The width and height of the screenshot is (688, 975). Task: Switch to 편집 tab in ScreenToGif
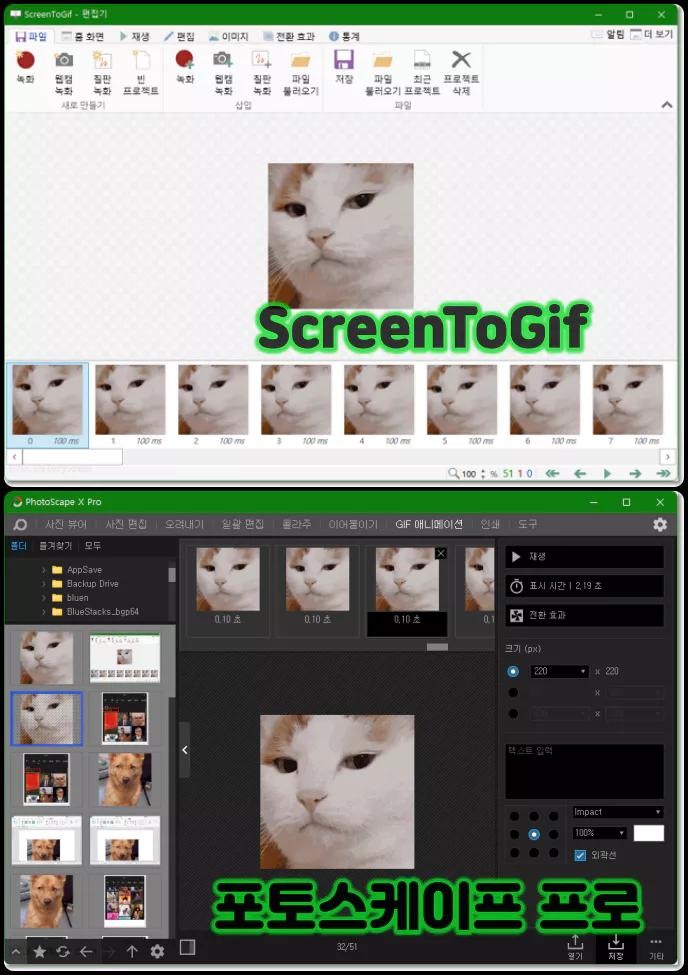(180, 37)
